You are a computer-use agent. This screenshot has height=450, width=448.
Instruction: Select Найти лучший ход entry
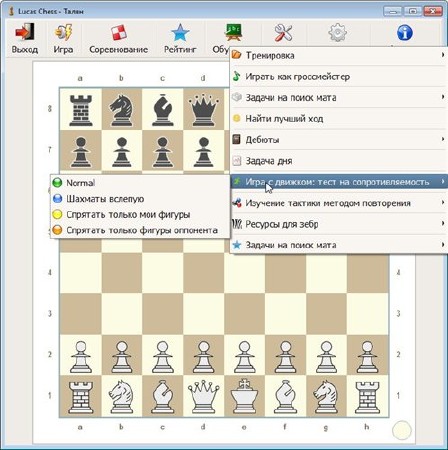[x=339, y=118]
